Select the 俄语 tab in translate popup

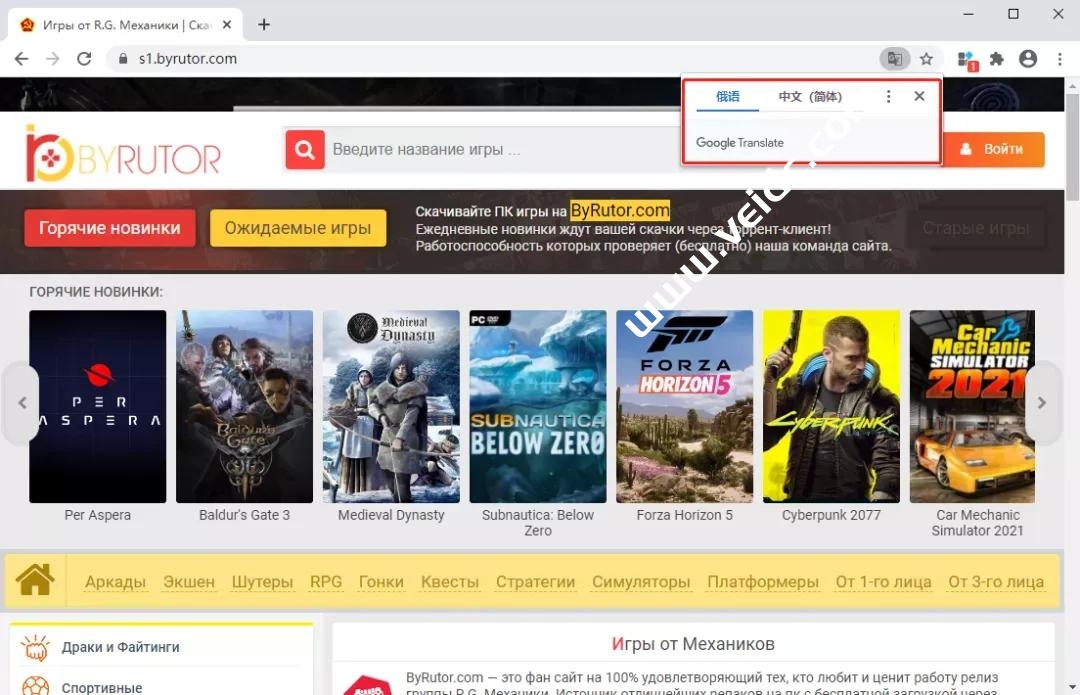pyautogui.click(x=727, y=96)
